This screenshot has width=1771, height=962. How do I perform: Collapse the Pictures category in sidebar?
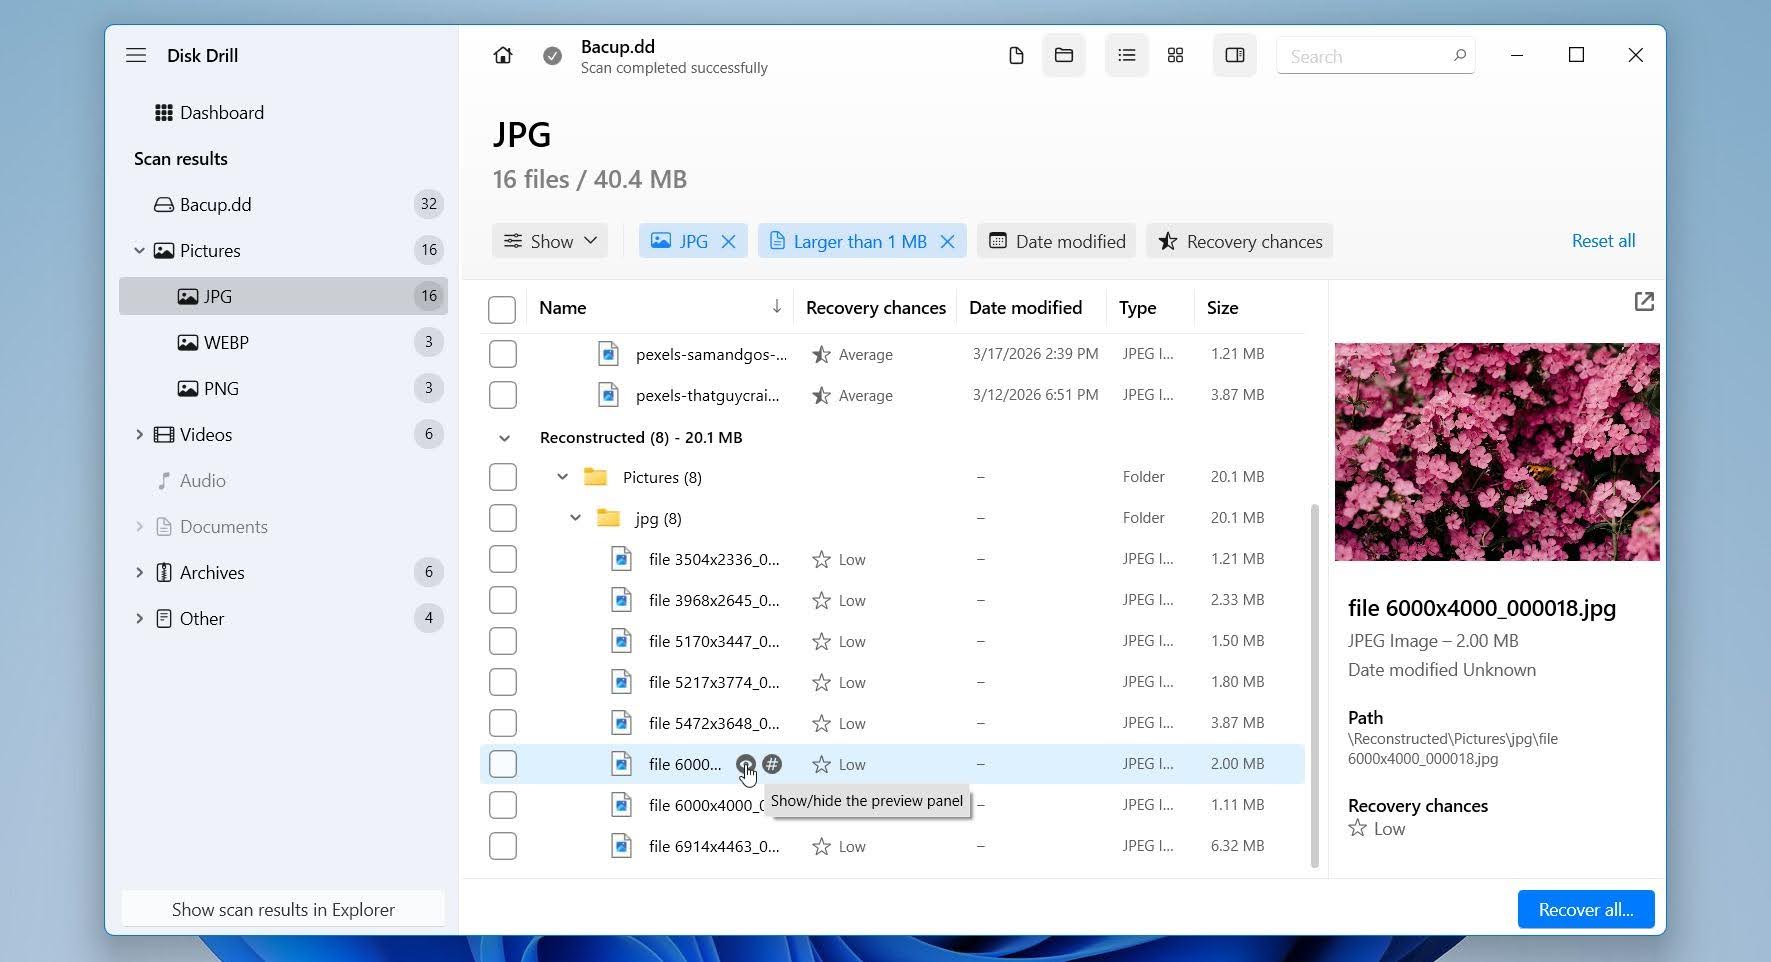139,250
